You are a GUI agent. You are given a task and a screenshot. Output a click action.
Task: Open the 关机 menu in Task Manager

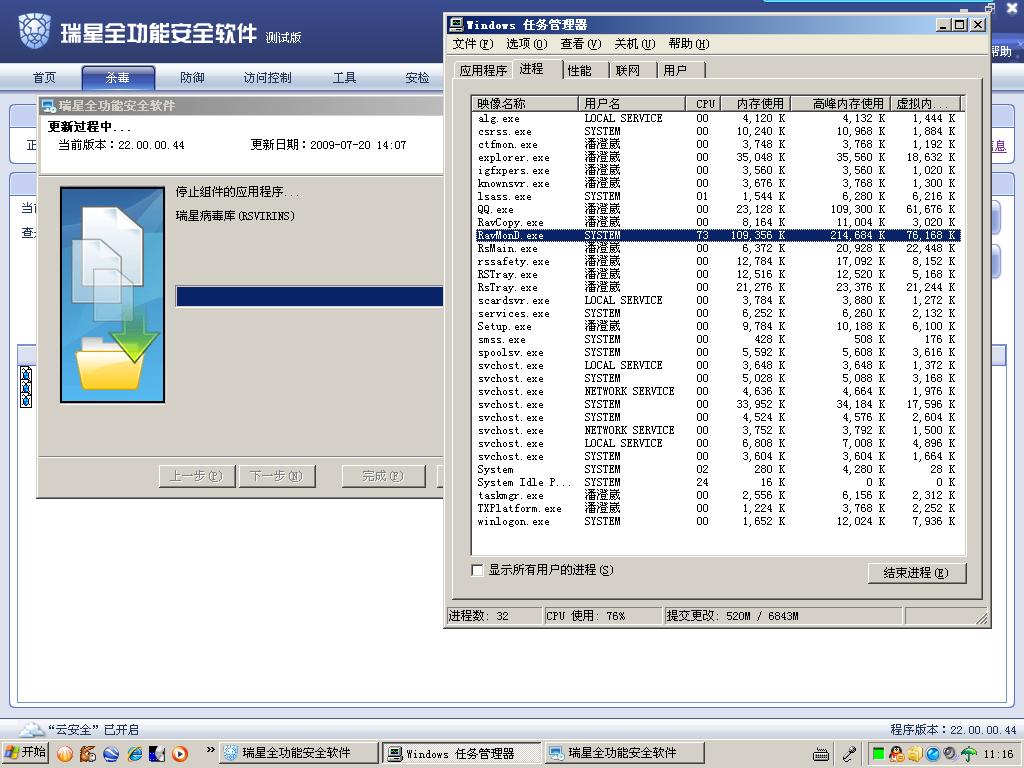(634, 44)
